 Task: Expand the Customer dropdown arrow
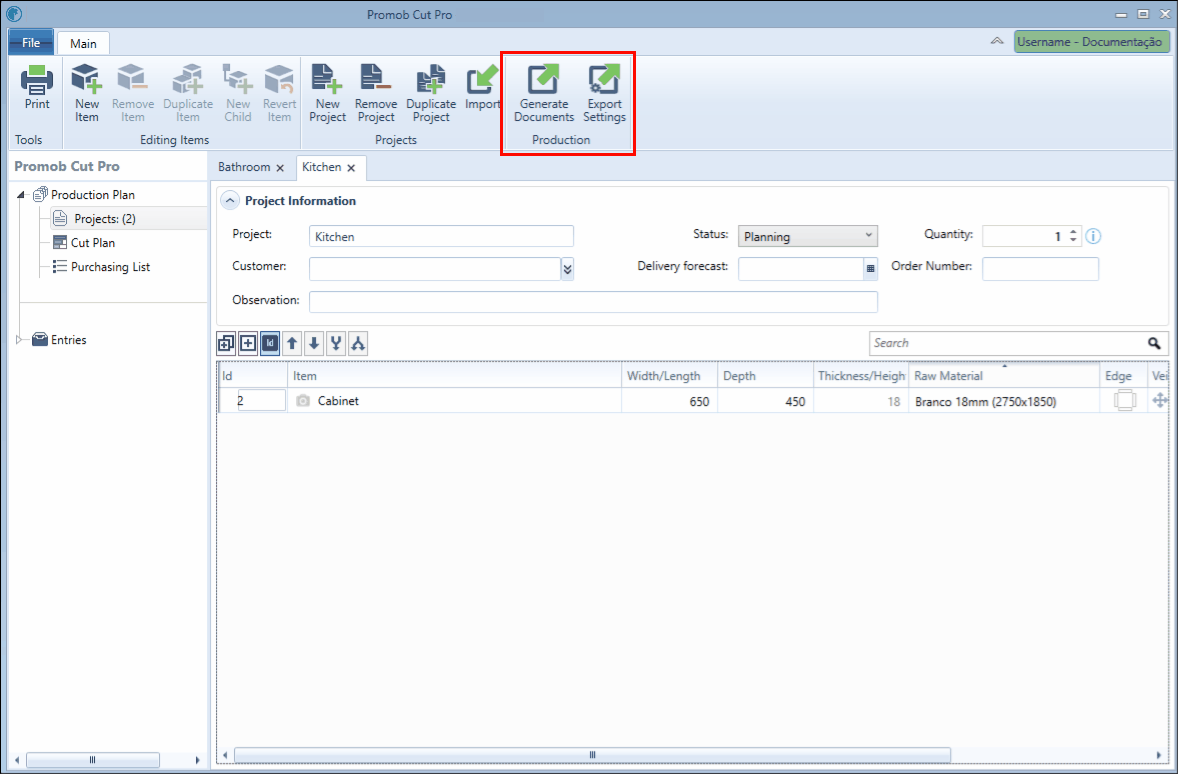click(x=567, y=268)
